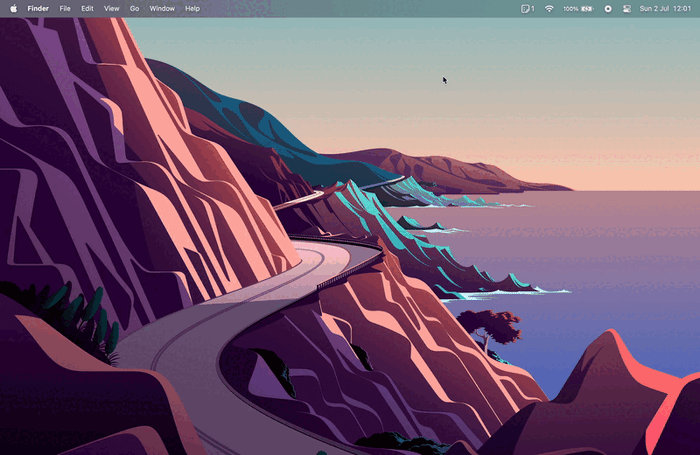
Task: Open the Edit menu
Action: 87,8
